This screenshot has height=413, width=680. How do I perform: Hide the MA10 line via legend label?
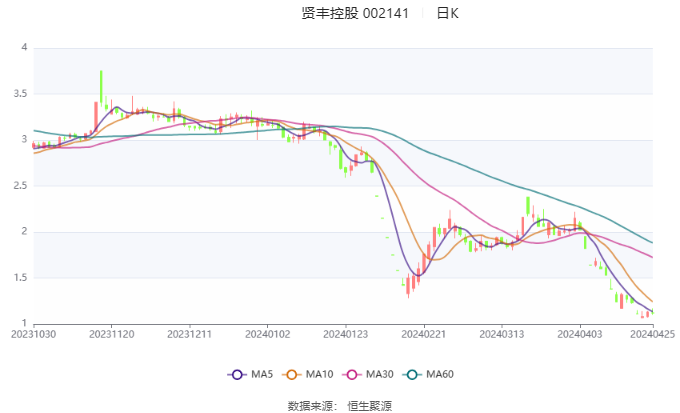click(x=320, y=374)
